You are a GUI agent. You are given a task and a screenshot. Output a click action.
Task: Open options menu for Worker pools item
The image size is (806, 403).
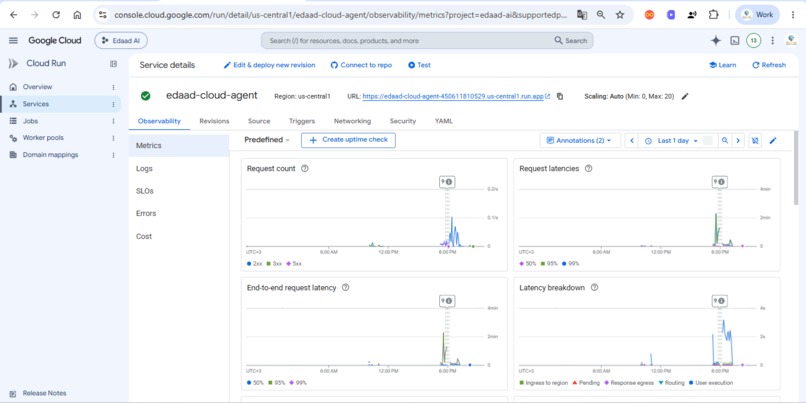tap(113, 138)
